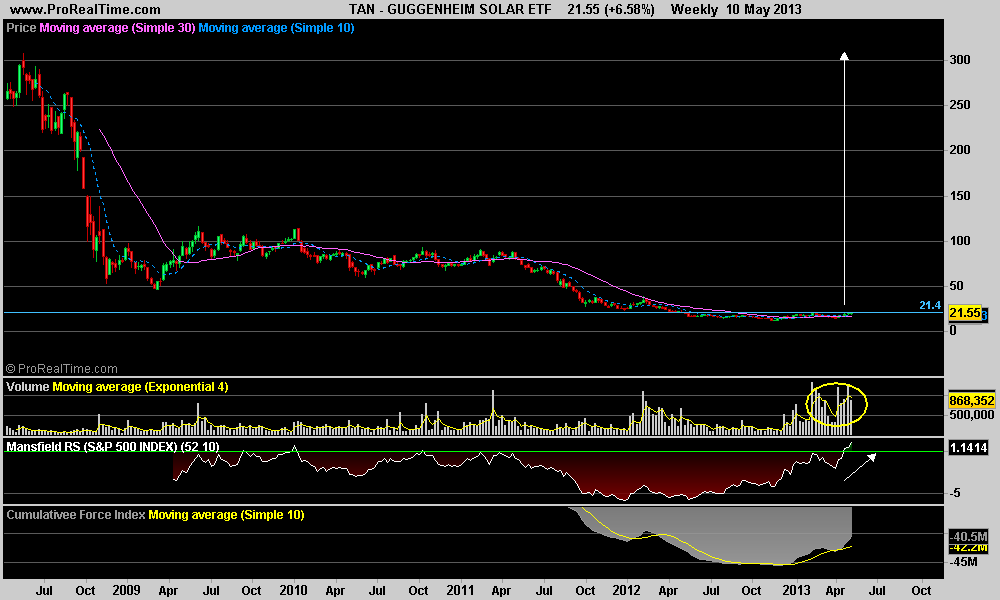Click the 2013 marker on time axis
The image size is (1000, 600).
796,591
